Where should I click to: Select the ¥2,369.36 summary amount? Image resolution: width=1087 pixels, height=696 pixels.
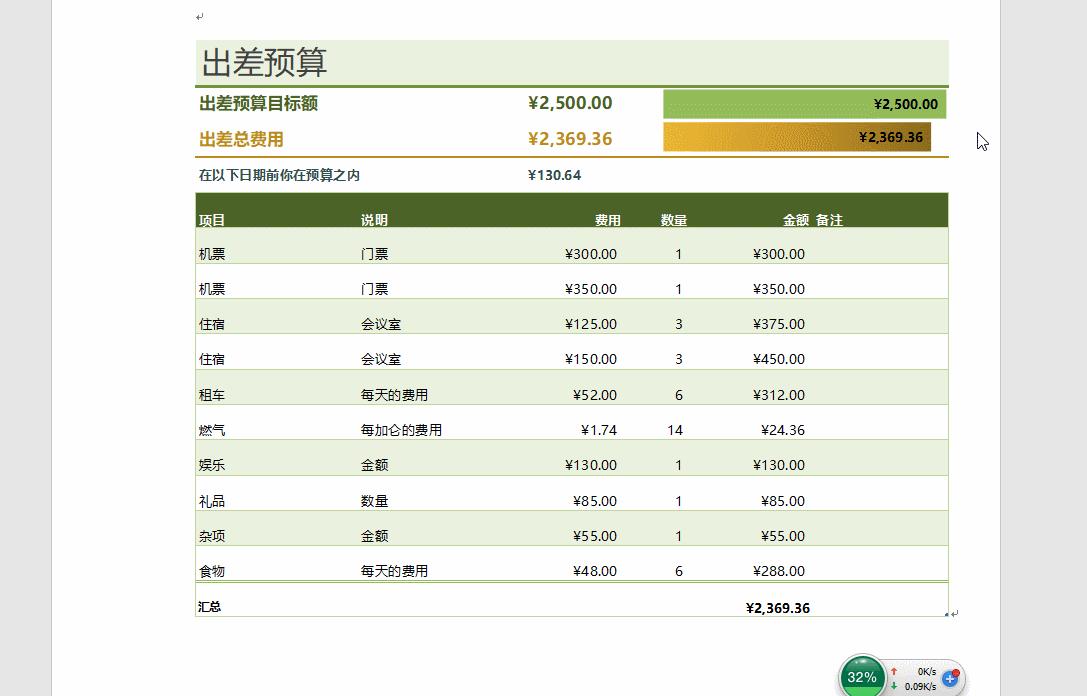778,607
